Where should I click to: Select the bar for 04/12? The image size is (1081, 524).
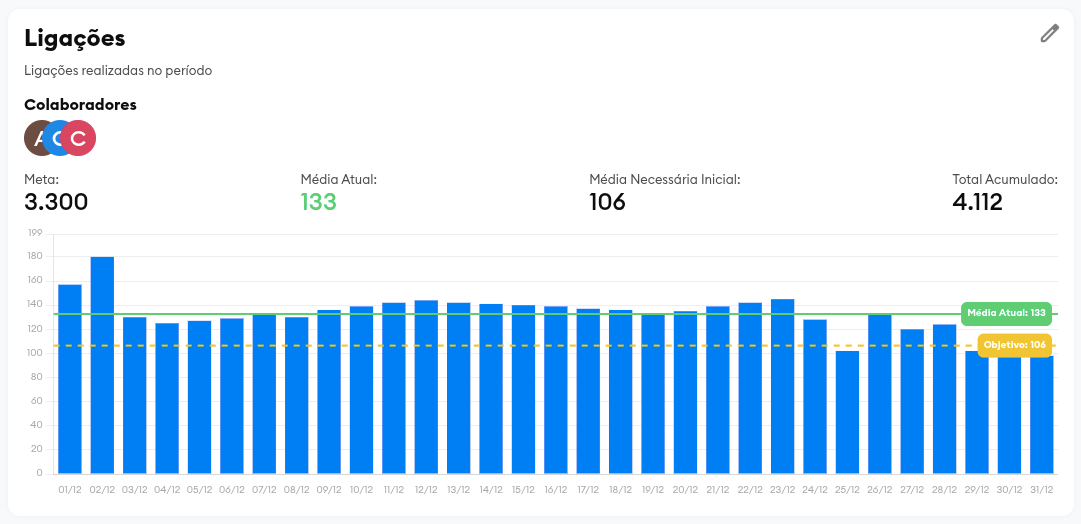pyautogui.click(x=167, y=398)
